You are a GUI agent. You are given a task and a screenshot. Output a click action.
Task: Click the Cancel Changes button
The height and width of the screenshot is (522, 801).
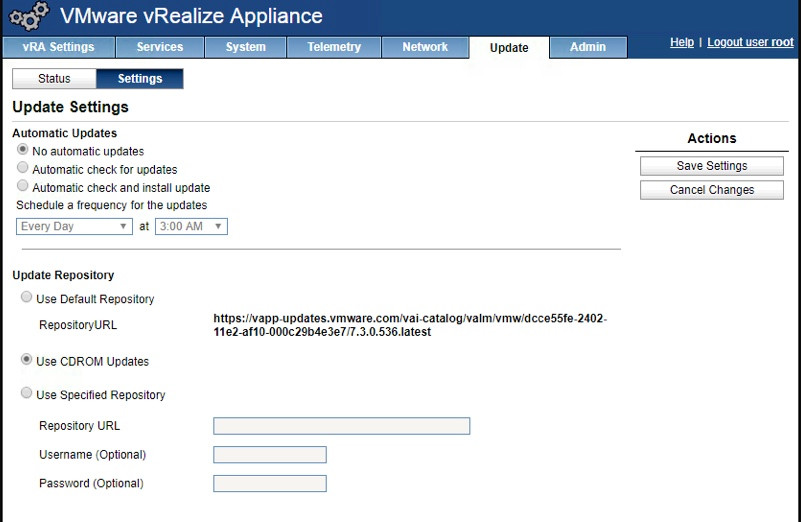[x=712, y=190]
